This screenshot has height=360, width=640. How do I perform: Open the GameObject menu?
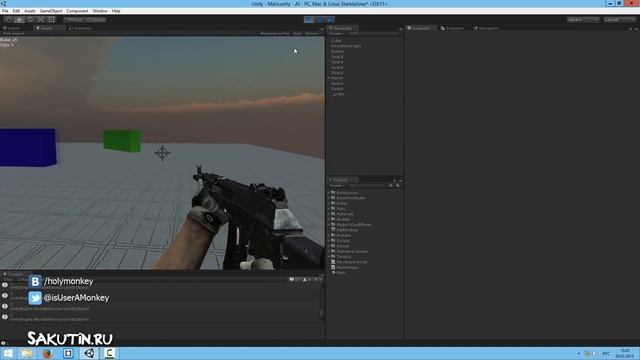51,11
